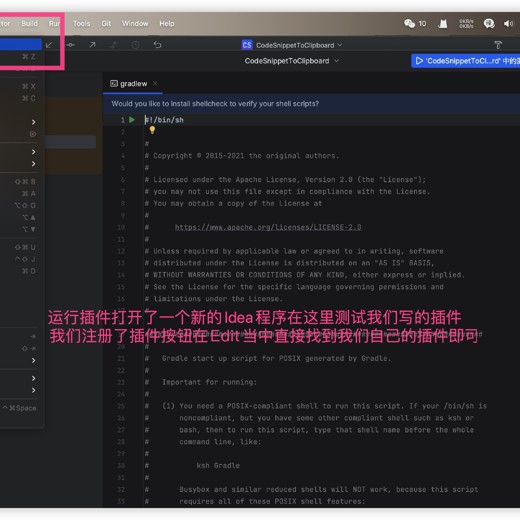Open the Build menu
Screen dimensions: 520x520
click(29, 23)
